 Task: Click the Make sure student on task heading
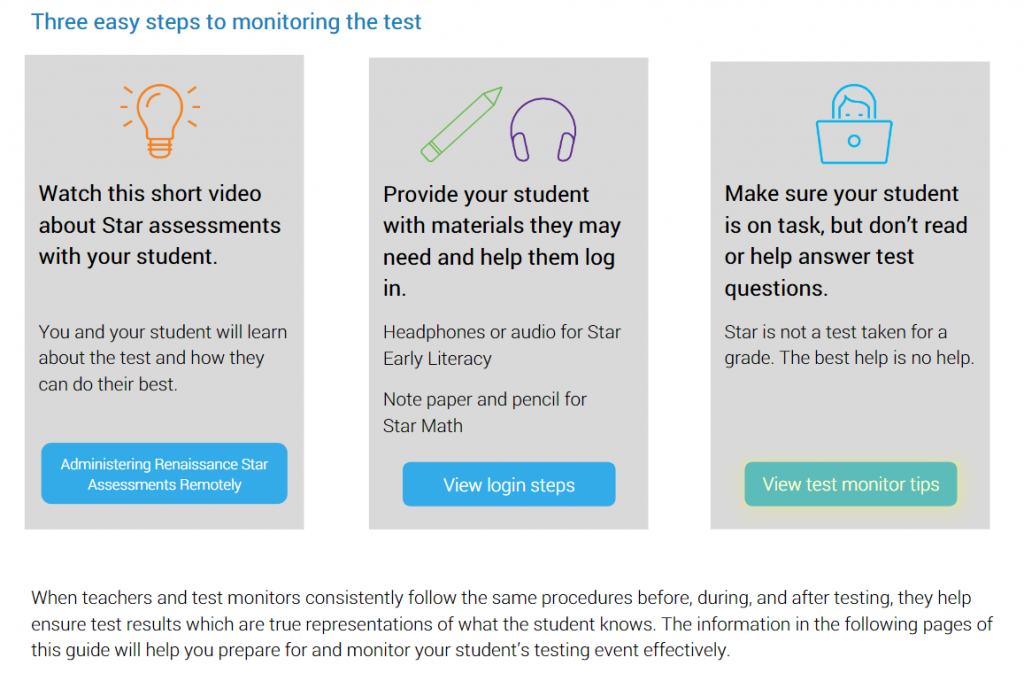point(846,241)
